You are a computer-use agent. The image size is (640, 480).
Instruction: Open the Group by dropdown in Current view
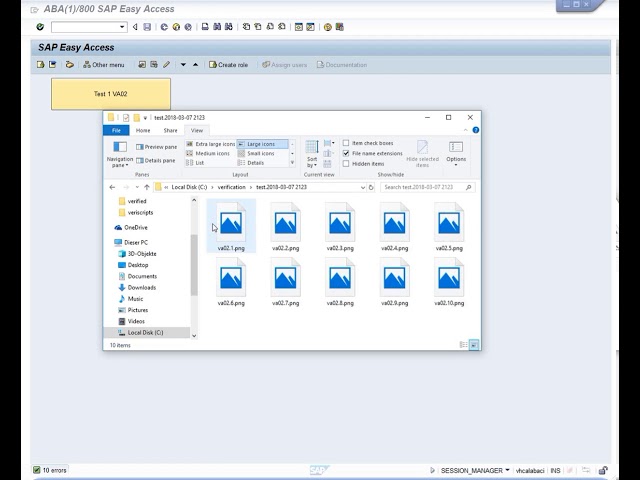point(329,143)
